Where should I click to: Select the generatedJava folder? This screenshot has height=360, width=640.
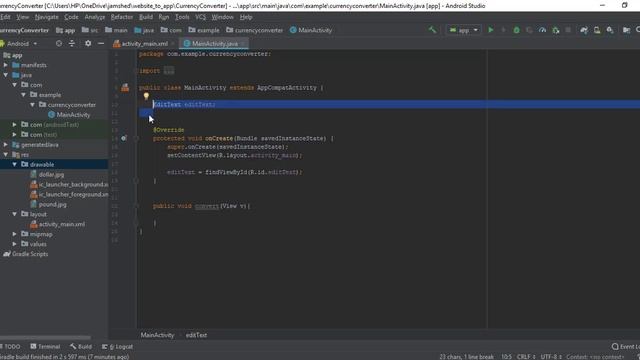(x=36, y=144)
